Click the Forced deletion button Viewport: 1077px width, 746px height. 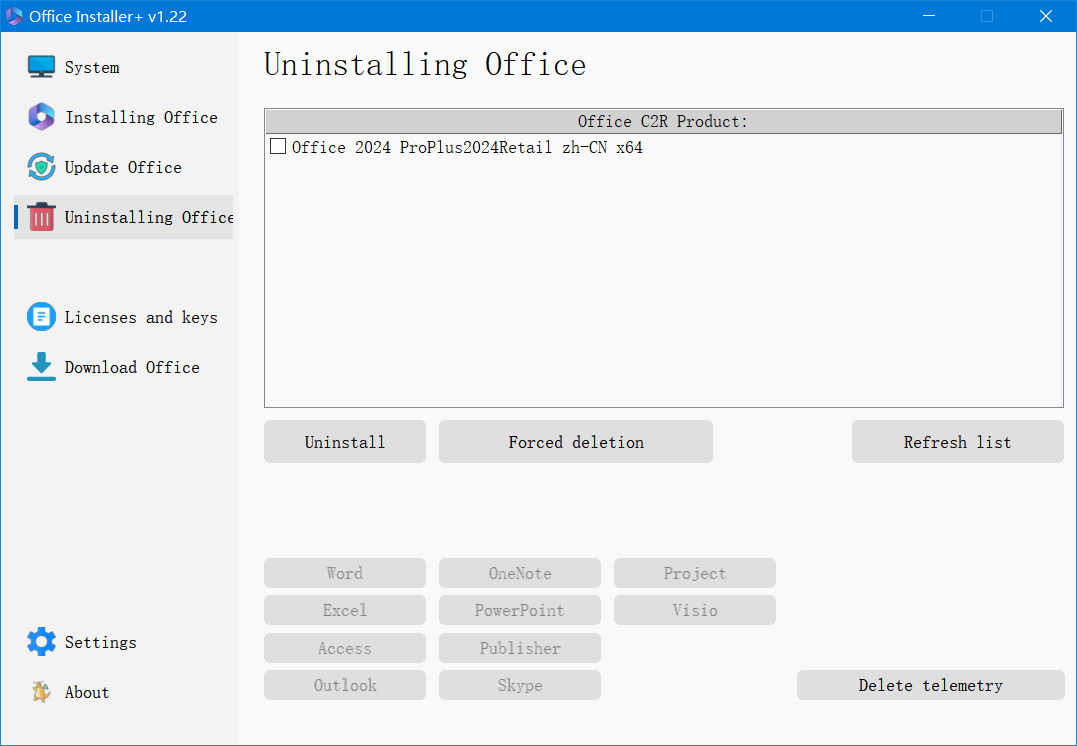click(x=576, y=442)
